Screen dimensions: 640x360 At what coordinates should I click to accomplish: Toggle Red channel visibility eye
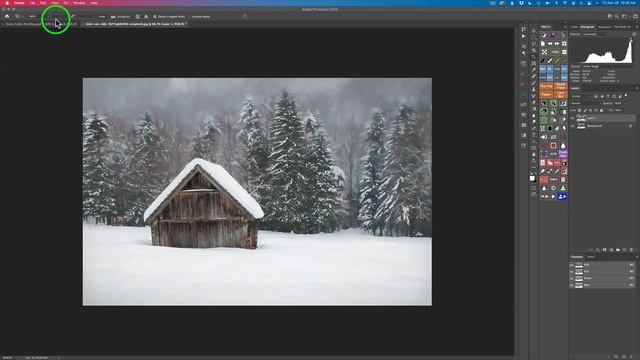(571, 271)
